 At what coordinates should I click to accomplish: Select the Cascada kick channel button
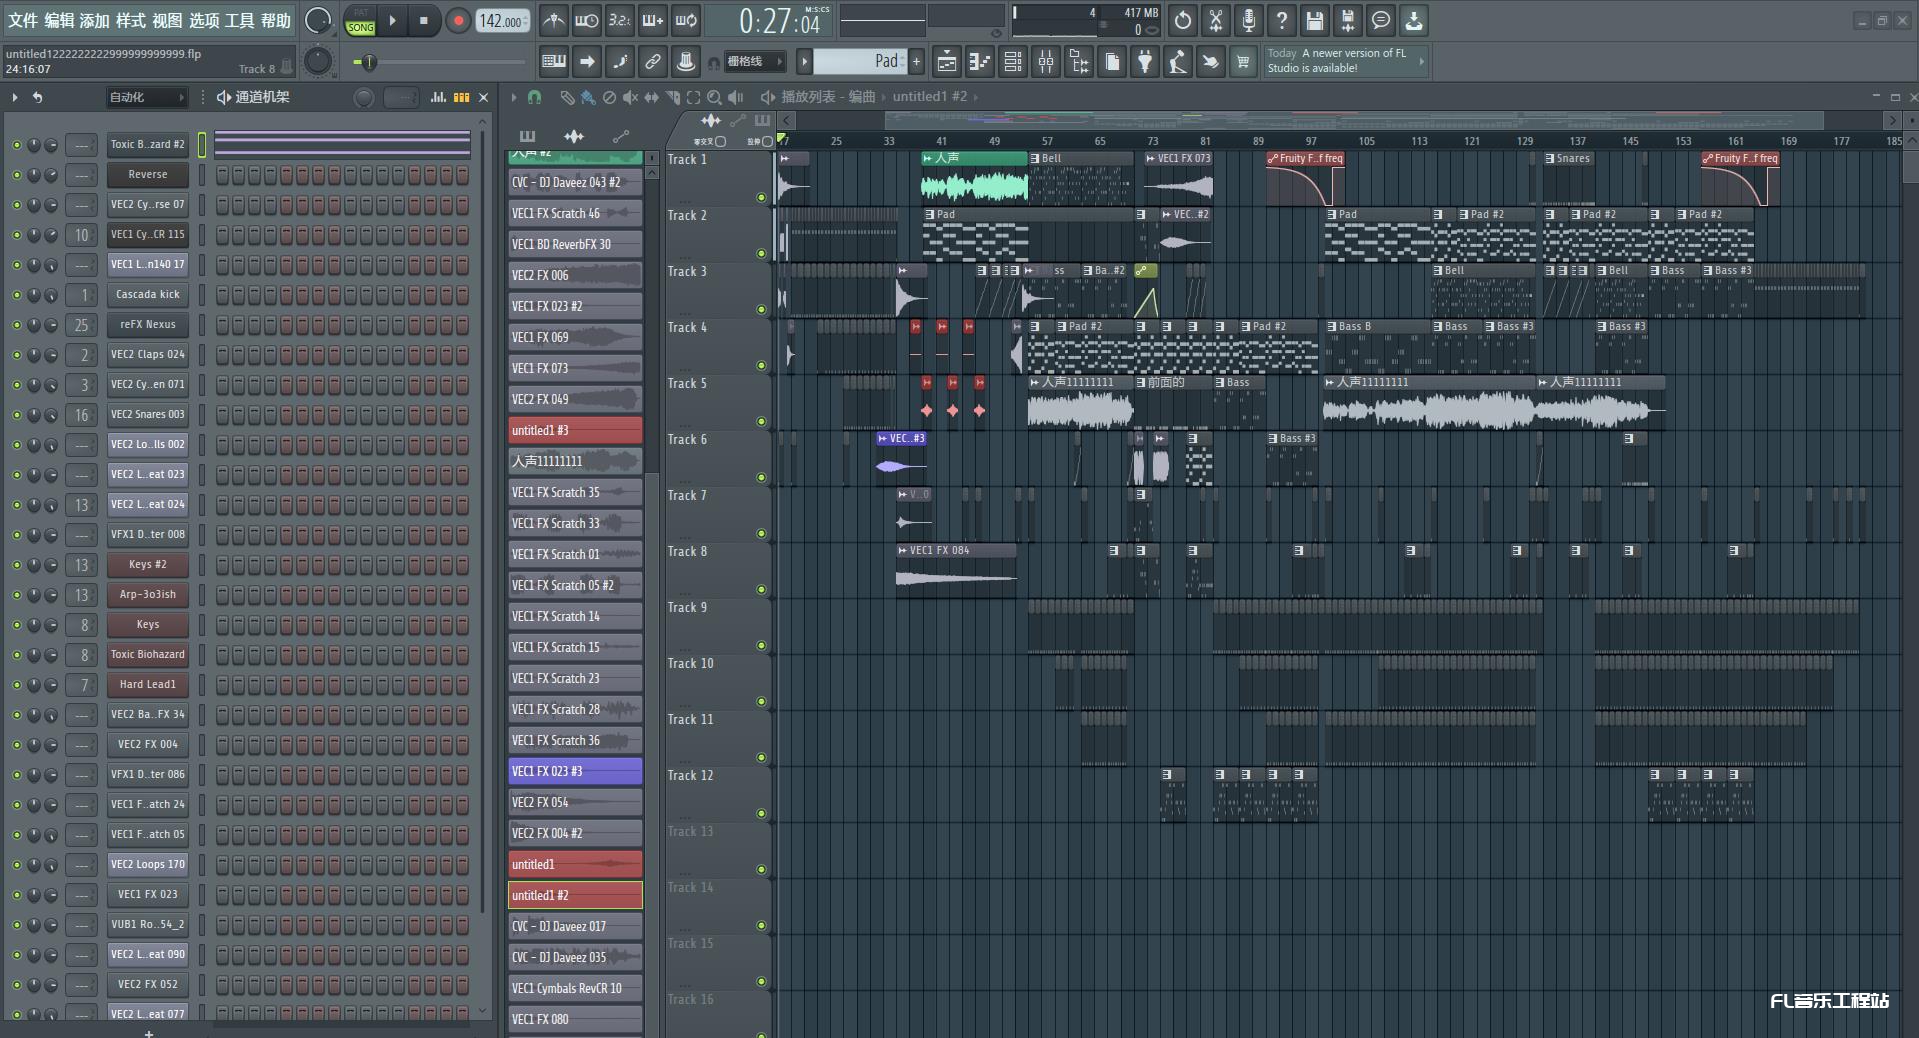tap(148, 295)
